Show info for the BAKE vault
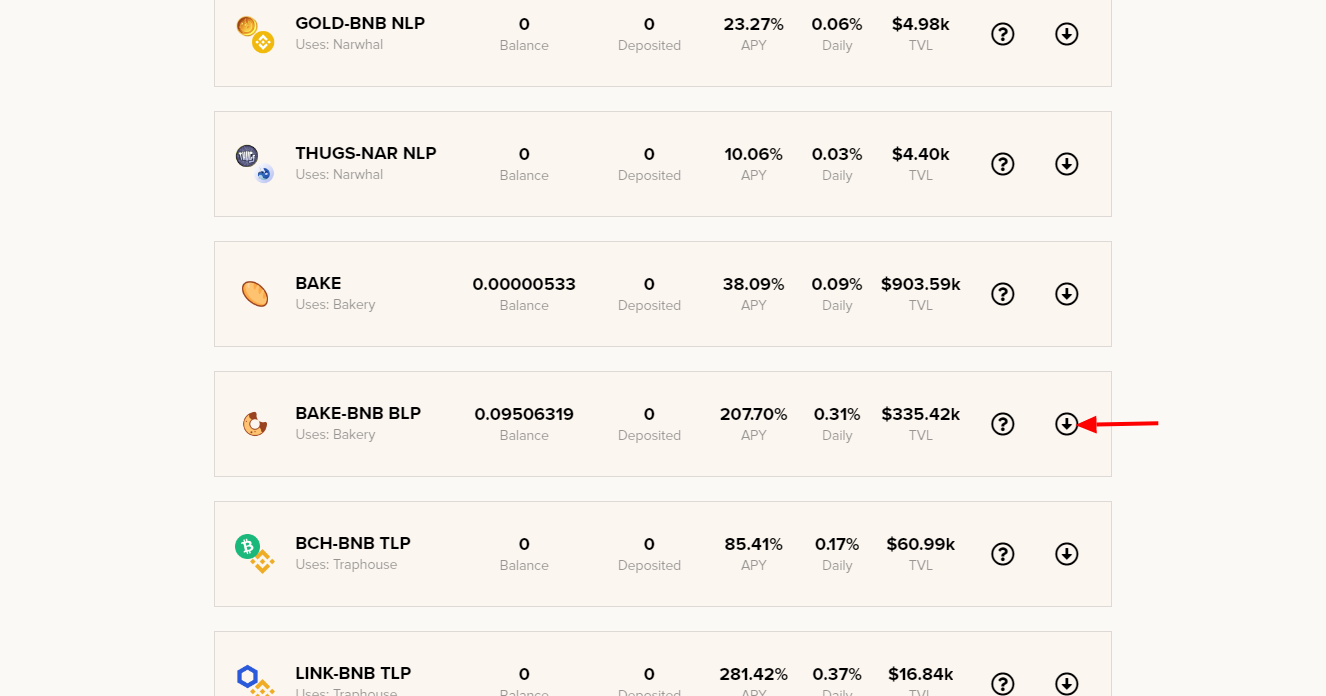This screenshot has height=696, width=1326. (x=1002, y=294)
